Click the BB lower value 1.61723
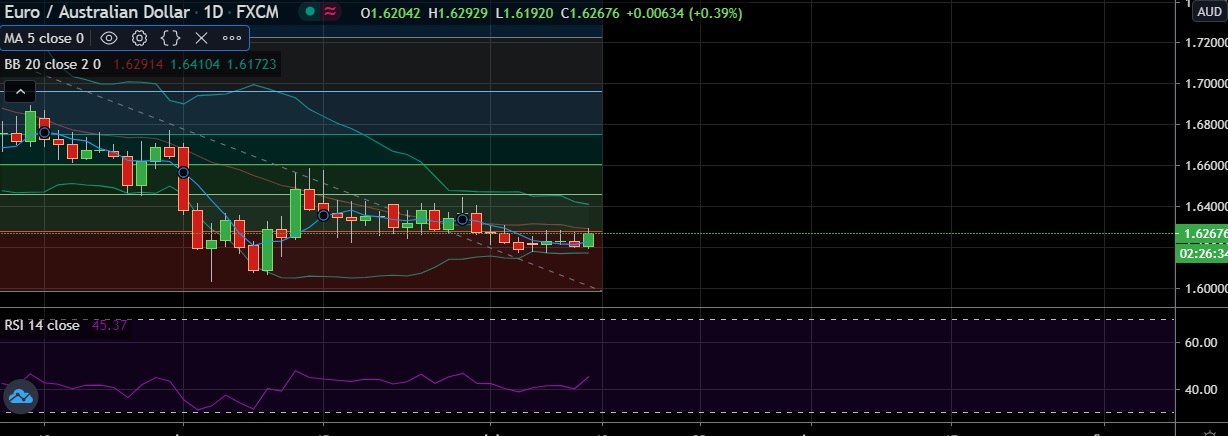Image resolution: width=1228 pixels, height=436 pixels. pos(252,64)
